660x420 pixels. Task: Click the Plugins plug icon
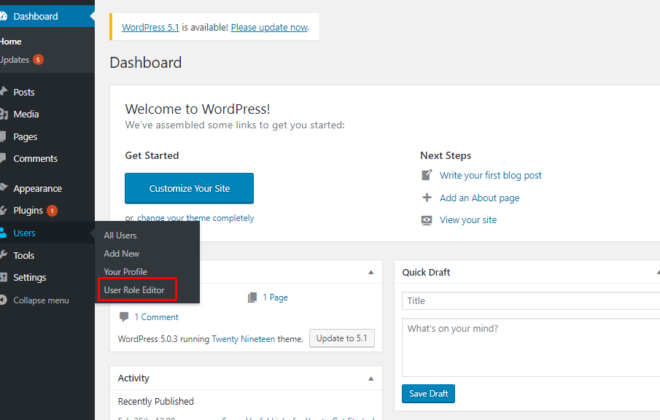click(3, 210)
